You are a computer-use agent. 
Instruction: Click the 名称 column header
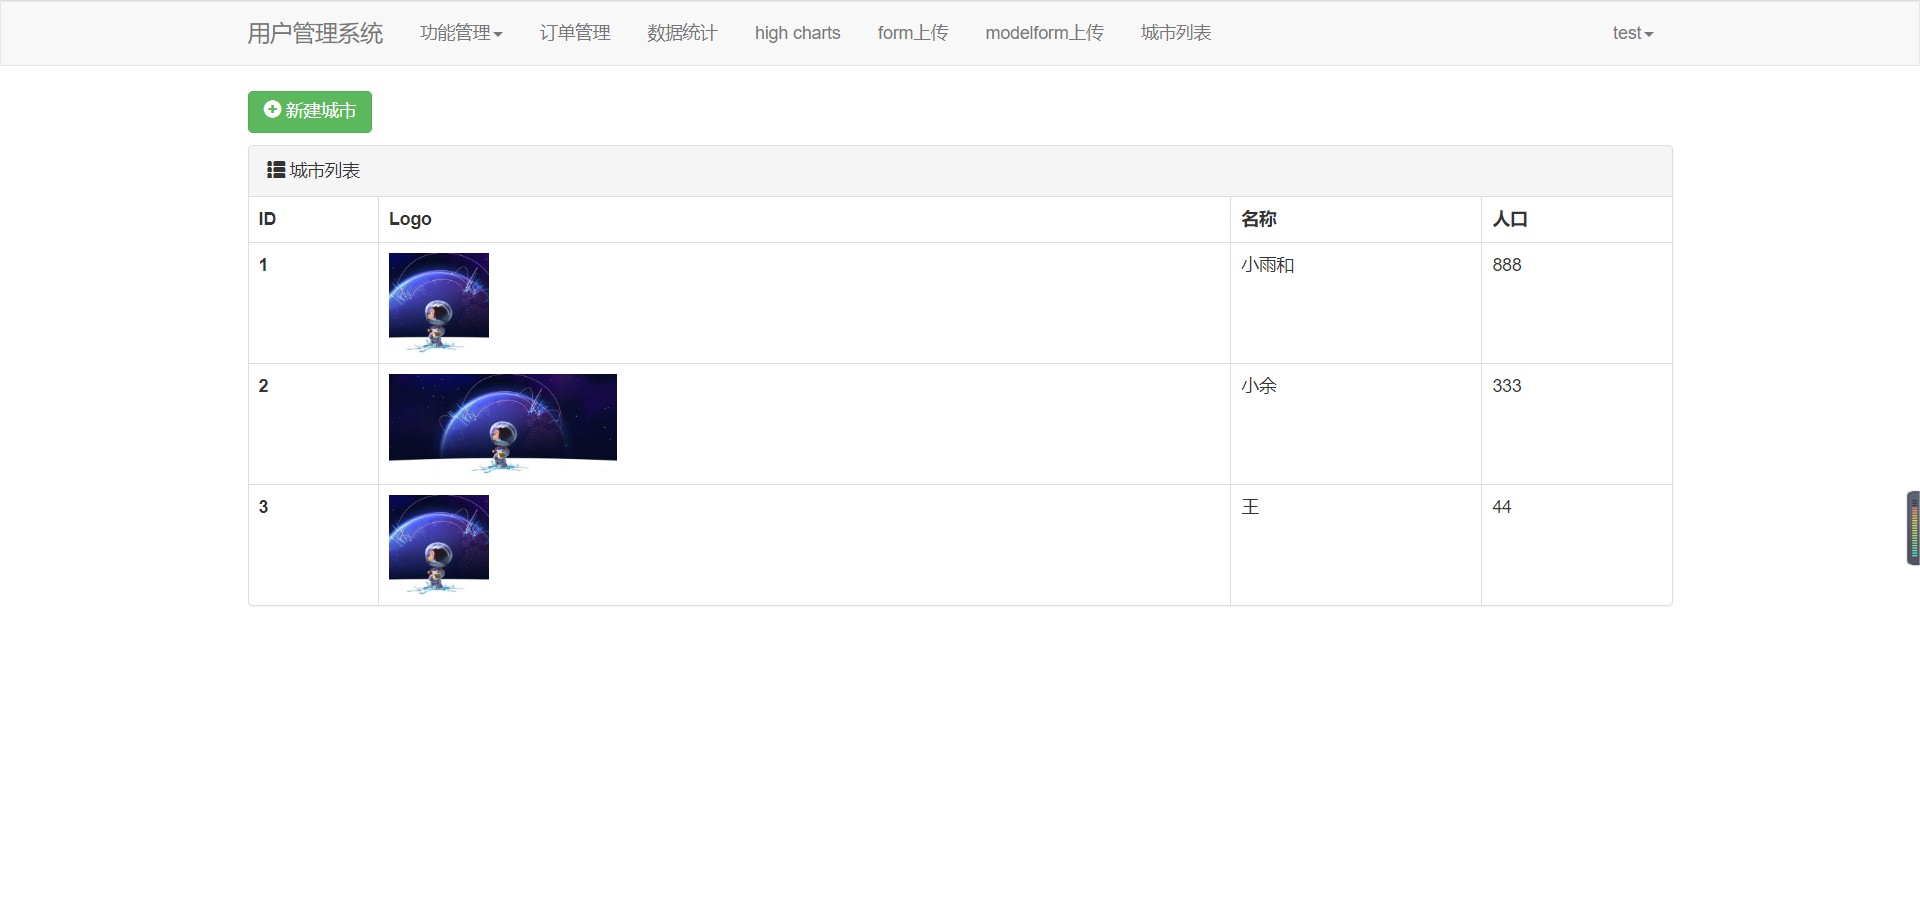(1257, 218)
